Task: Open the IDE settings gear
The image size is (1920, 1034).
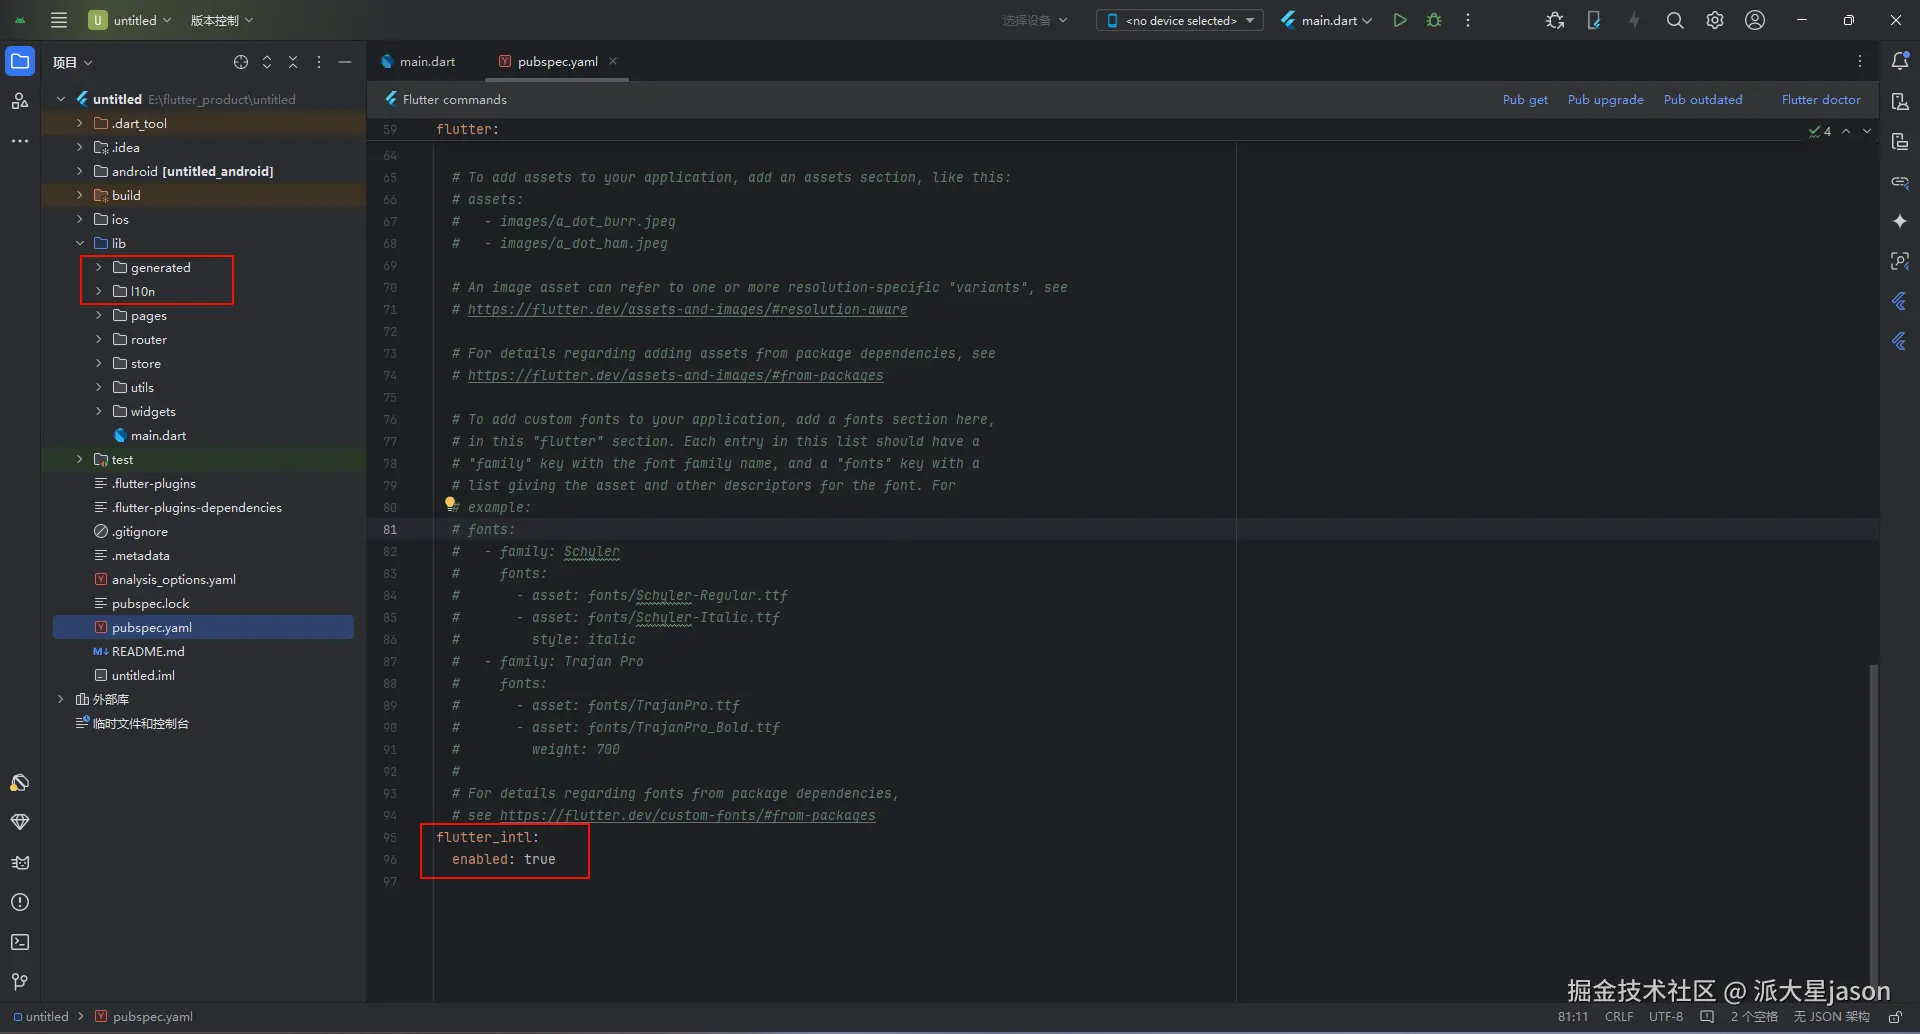Action: click(x=1715, y=20)
